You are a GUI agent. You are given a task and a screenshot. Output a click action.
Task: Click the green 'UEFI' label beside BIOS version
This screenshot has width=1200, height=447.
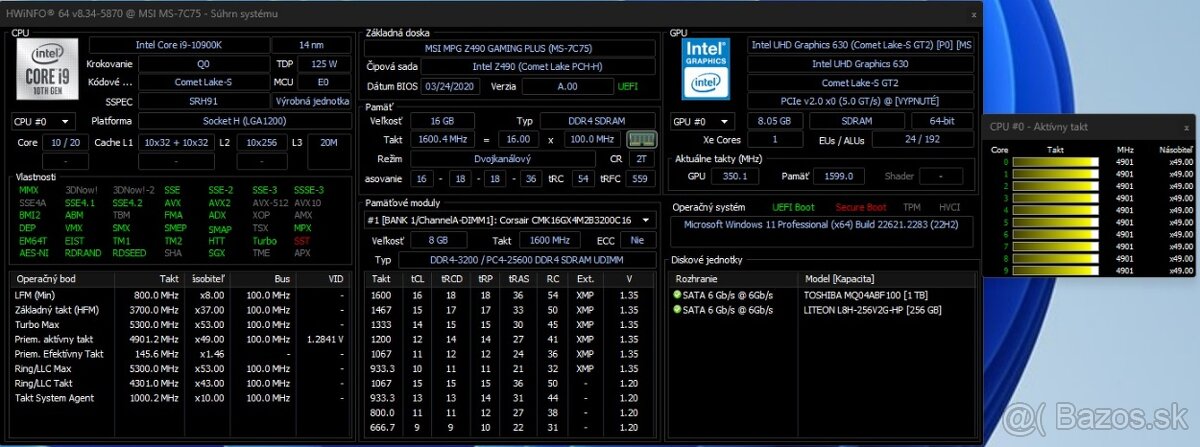628,86
